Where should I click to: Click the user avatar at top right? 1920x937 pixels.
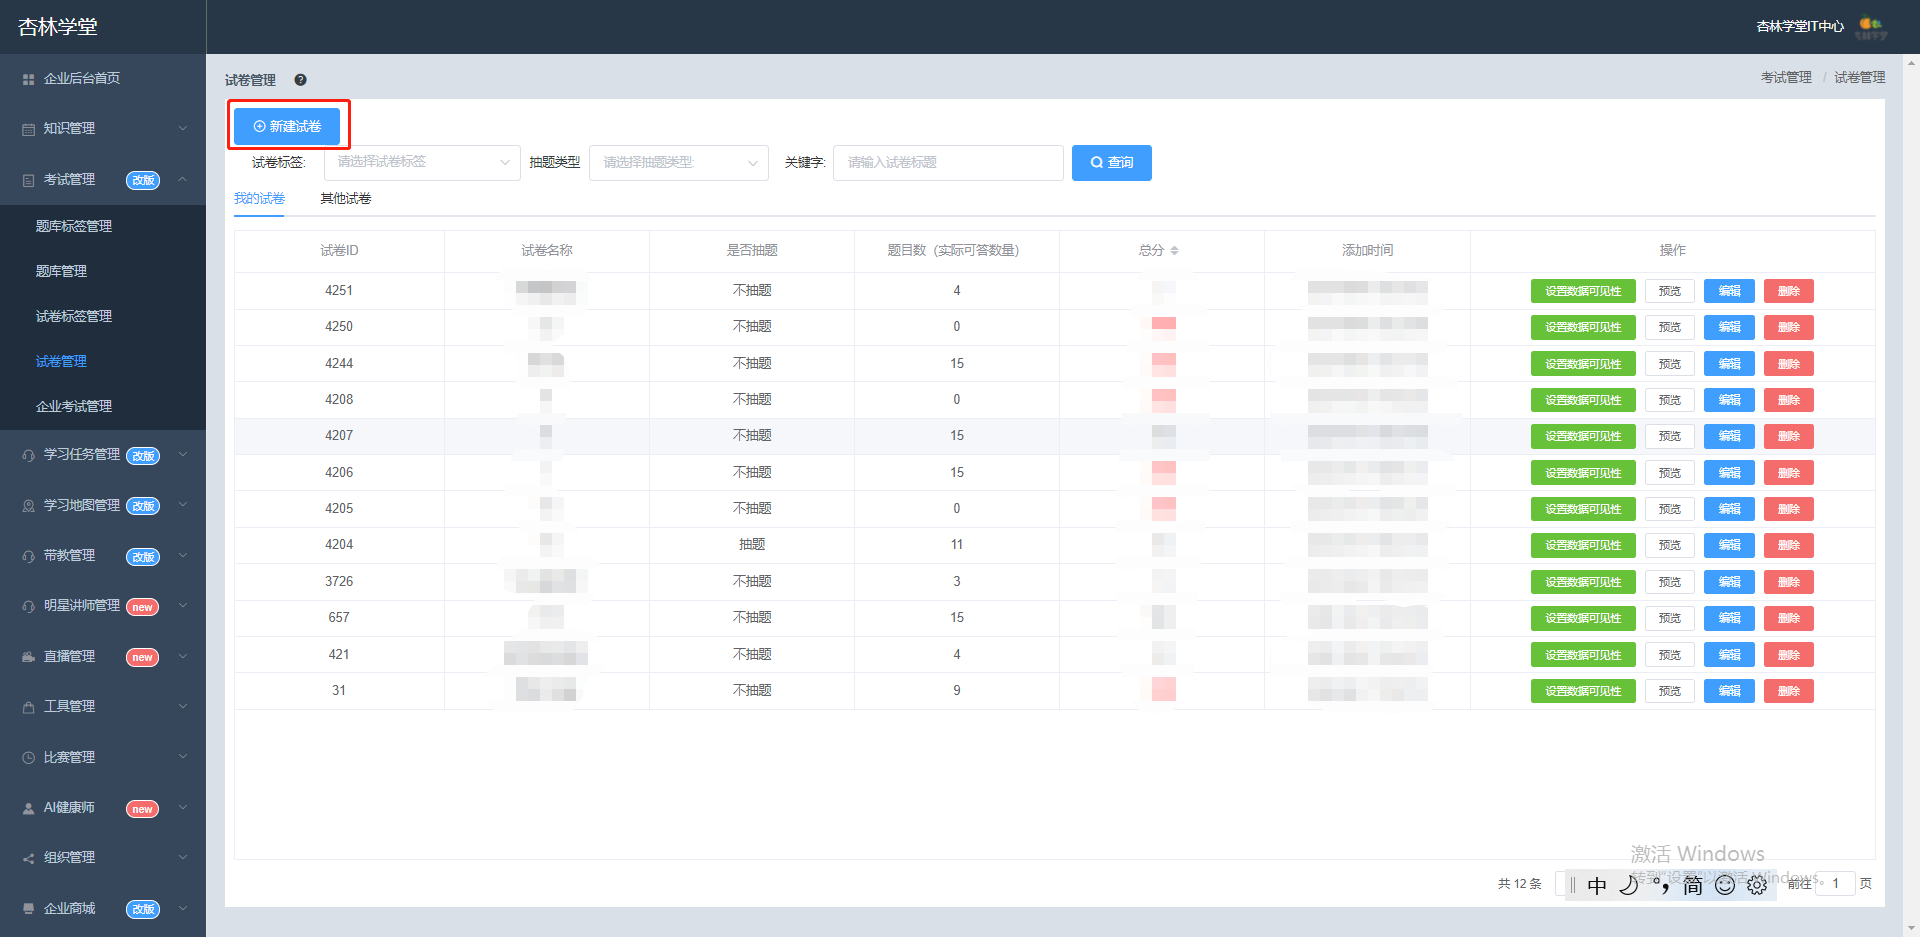(x=1871, y=27)
